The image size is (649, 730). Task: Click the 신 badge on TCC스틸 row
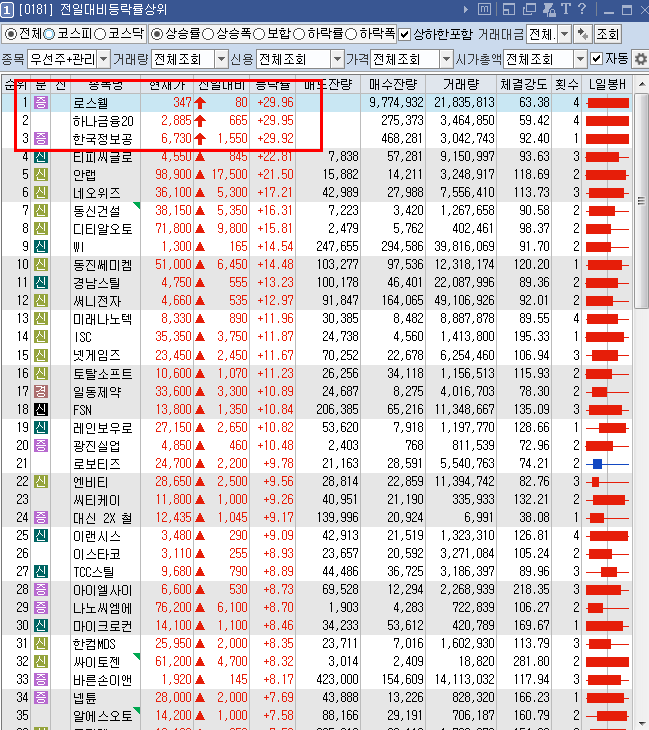click(x=41, y=571)
